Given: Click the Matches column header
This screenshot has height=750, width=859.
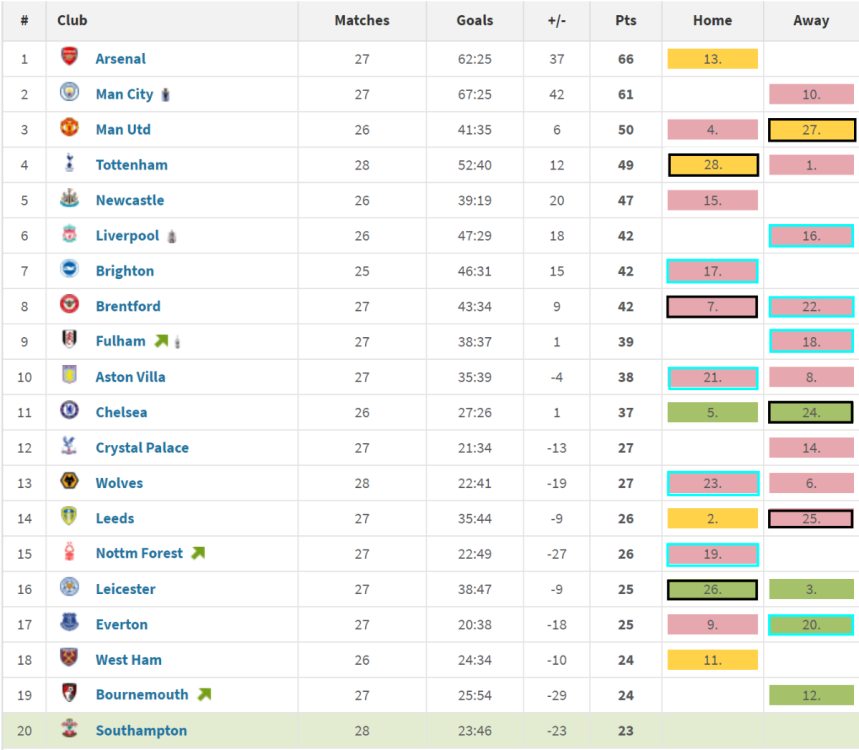Looking at the screenshot, I should tap(361, 20).
